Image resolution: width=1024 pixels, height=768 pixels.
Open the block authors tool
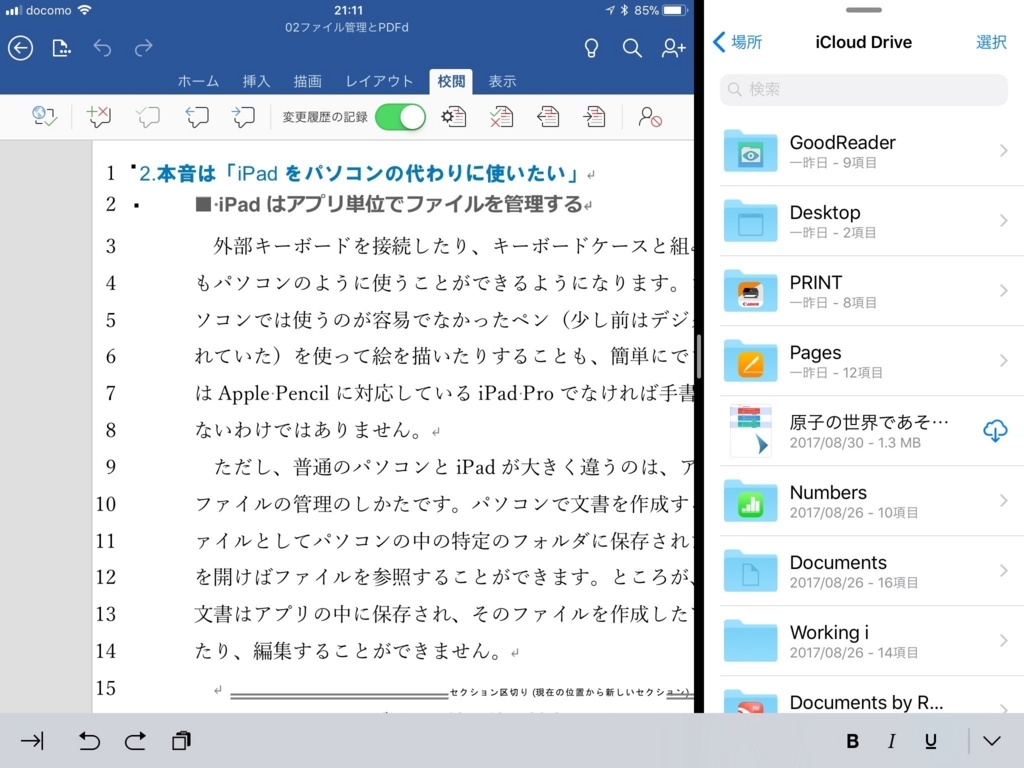[650, 116]
